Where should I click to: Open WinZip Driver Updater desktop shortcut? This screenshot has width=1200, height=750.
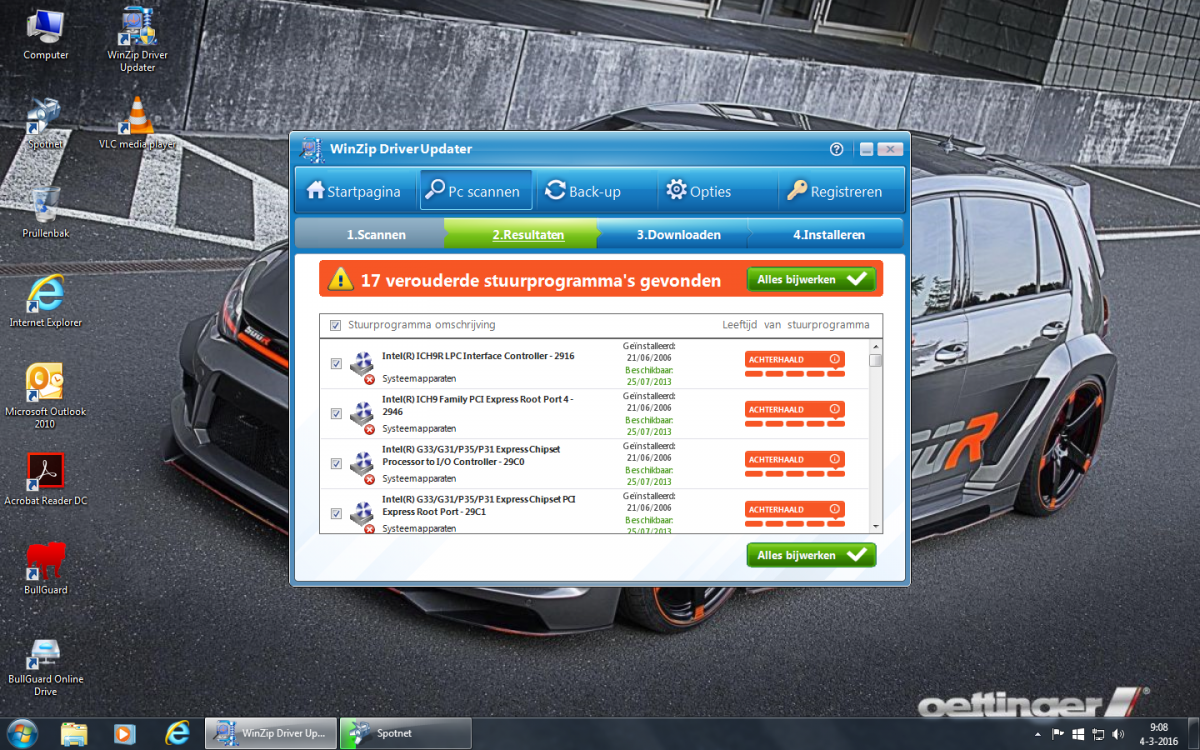pos(138,40)
